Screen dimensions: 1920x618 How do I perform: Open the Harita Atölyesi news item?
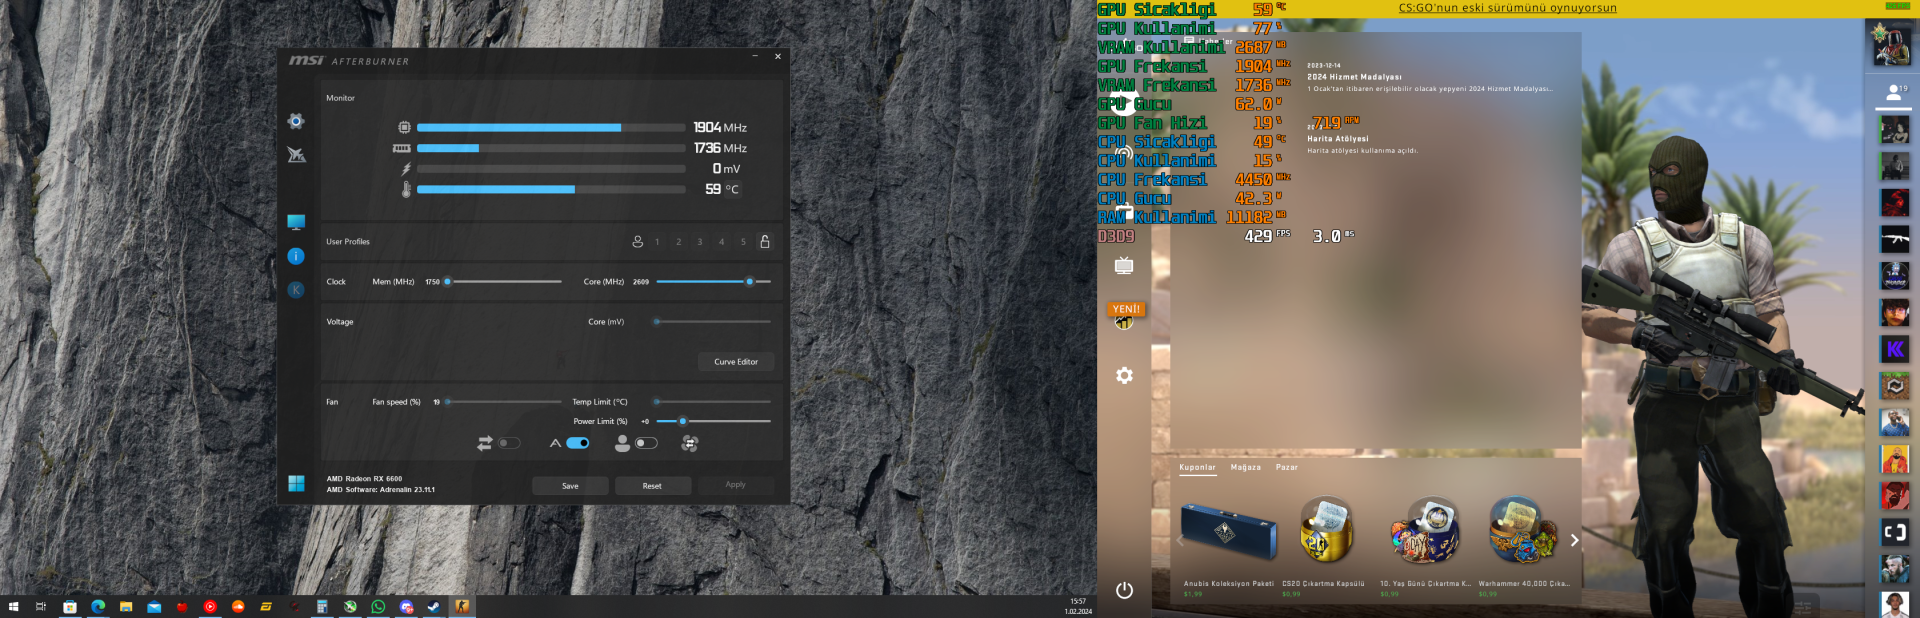click(x=1362, y=139)
